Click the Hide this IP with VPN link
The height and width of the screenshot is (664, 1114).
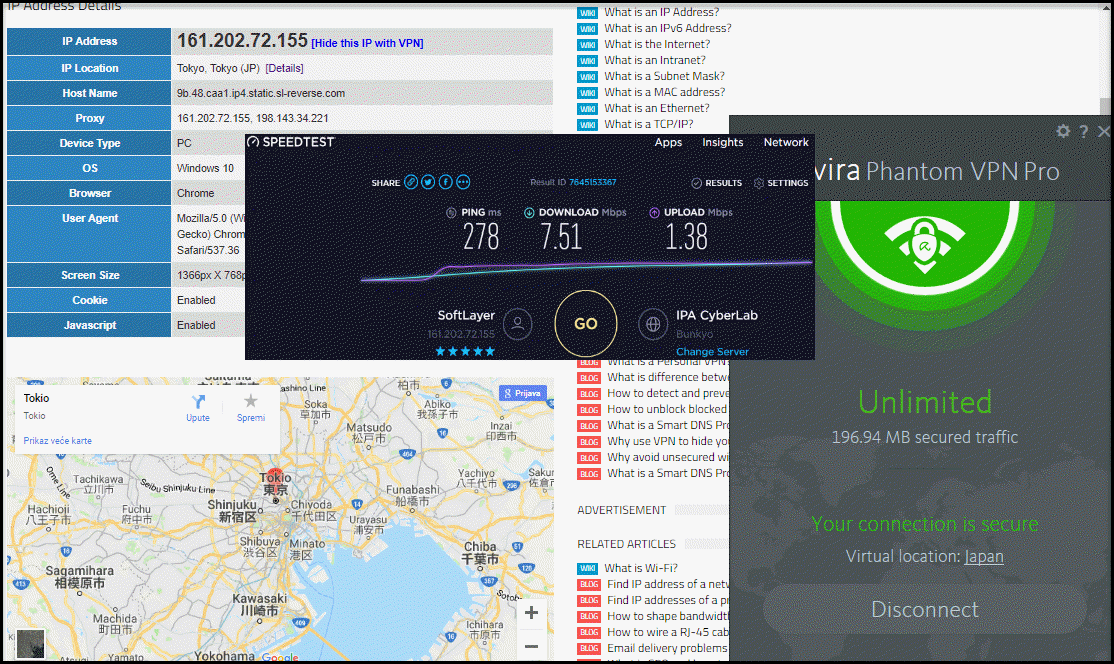pos(367,43)
